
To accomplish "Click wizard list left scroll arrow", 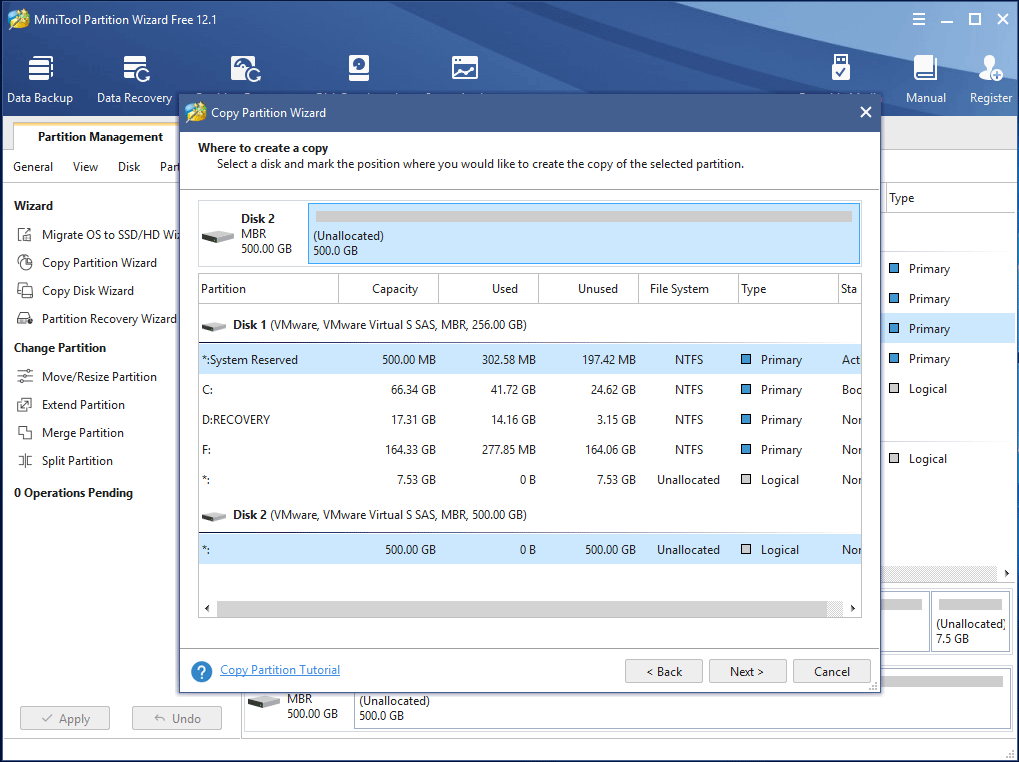I will pyautogui.click(x=207, y=609).
